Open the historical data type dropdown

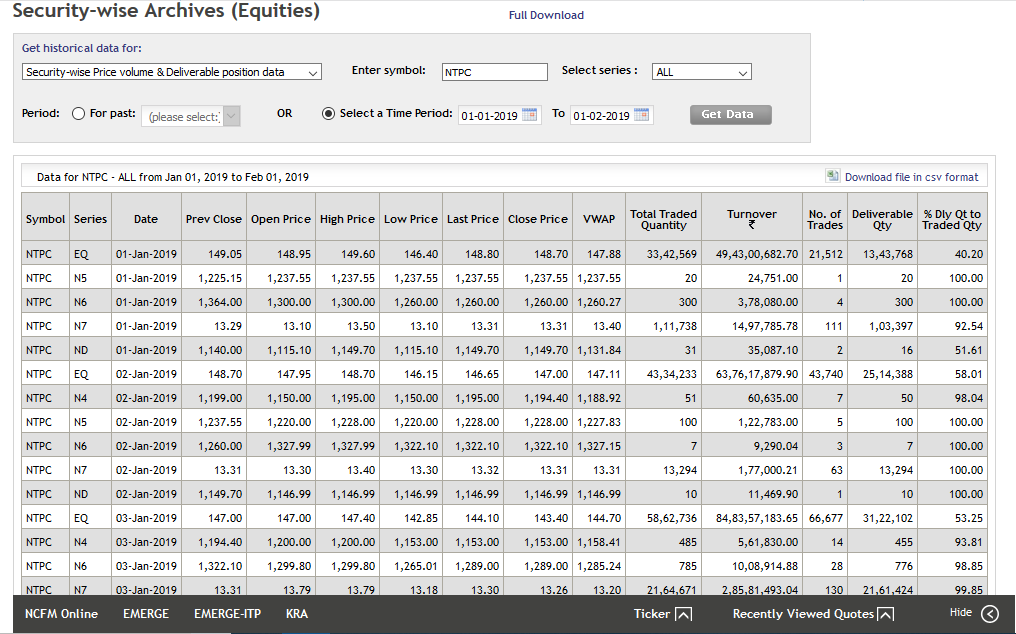tap(172, 72)
